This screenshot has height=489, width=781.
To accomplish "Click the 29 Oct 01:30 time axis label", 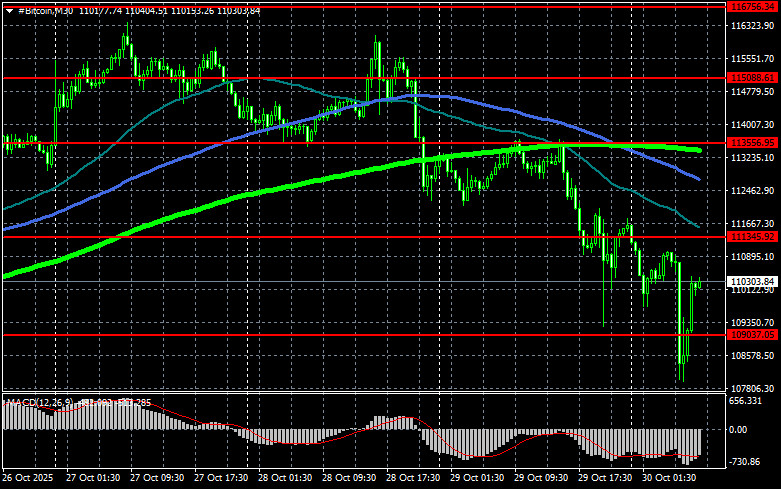I will click(477, 478).
